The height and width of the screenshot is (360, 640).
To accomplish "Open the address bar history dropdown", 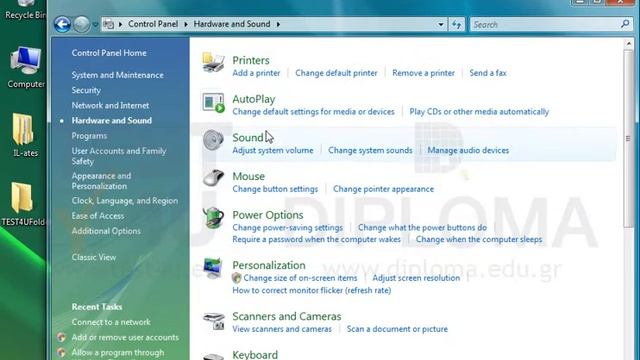I will click(440, 24).
